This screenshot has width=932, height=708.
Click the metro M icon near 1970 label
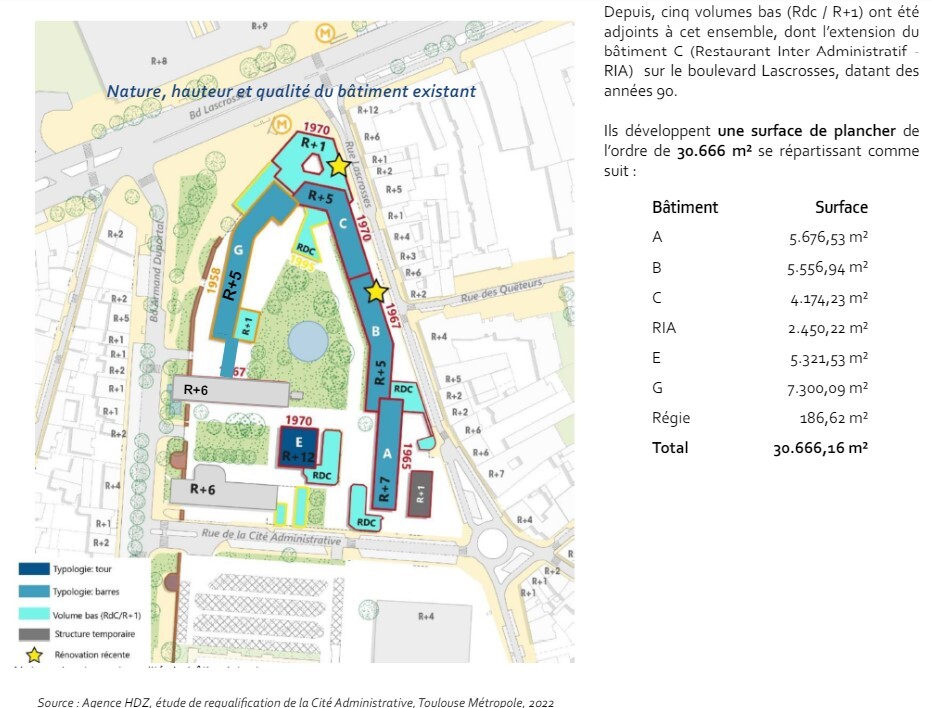282,125
